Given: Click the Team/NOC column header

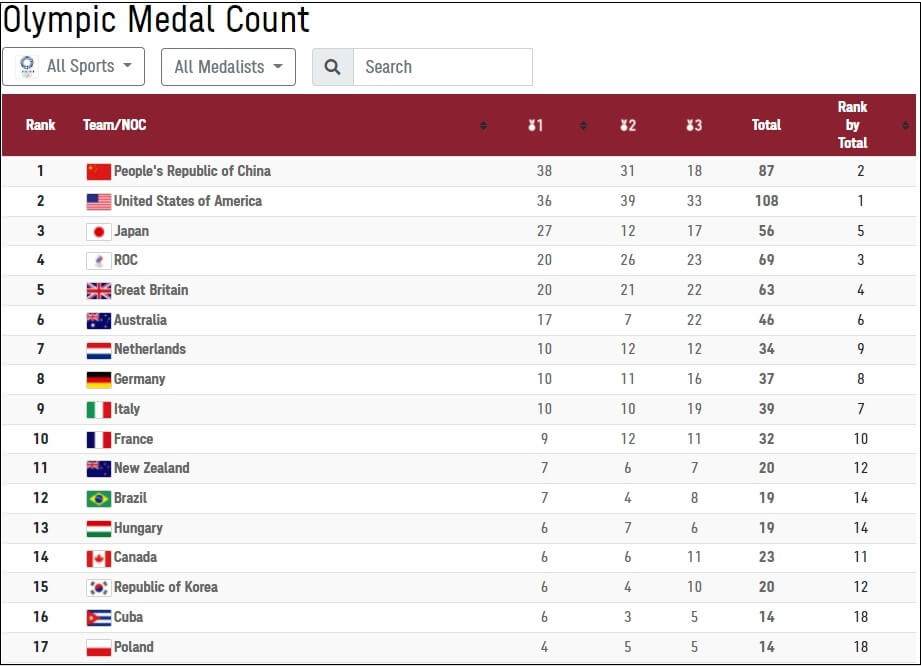Looking at the screenshot, I should tap(115, 125).
